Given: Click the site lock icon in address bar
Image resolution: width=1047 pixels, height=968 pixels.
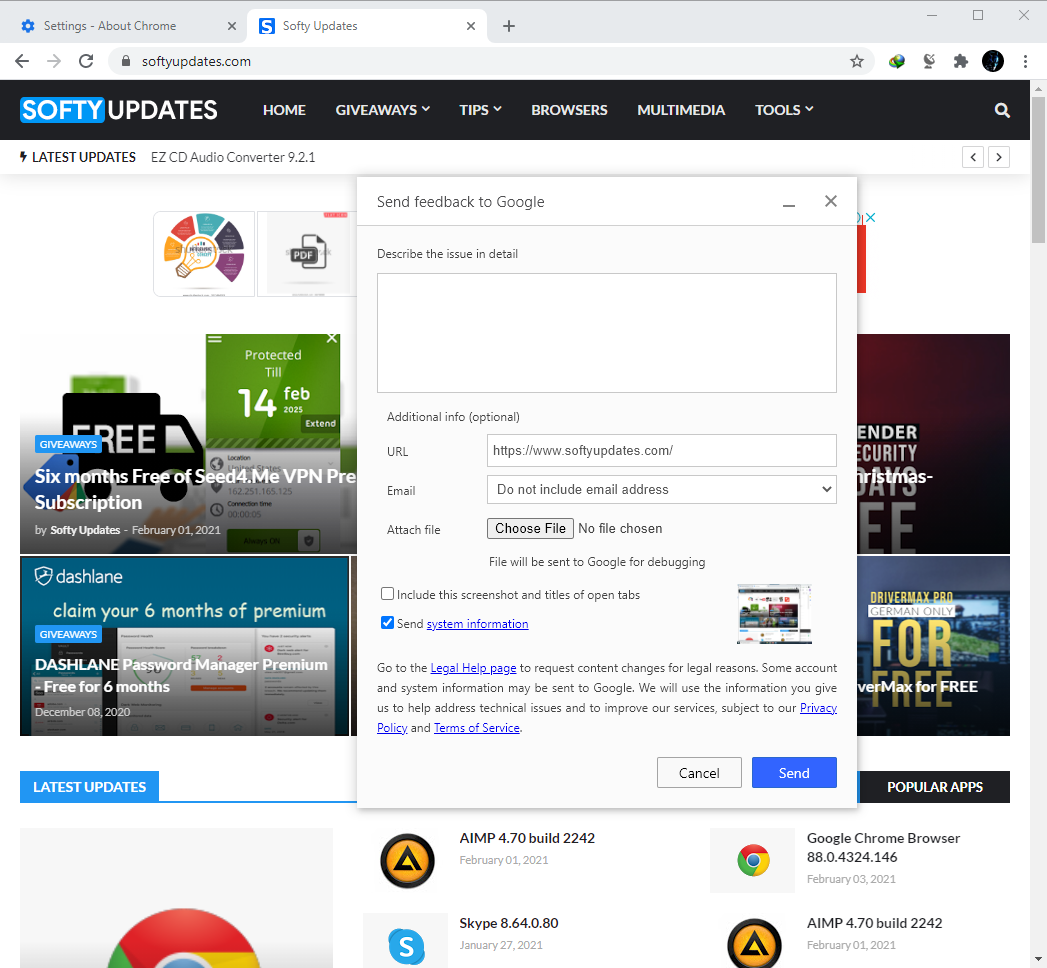Looking at the screenshot, I should coord(126,61).
